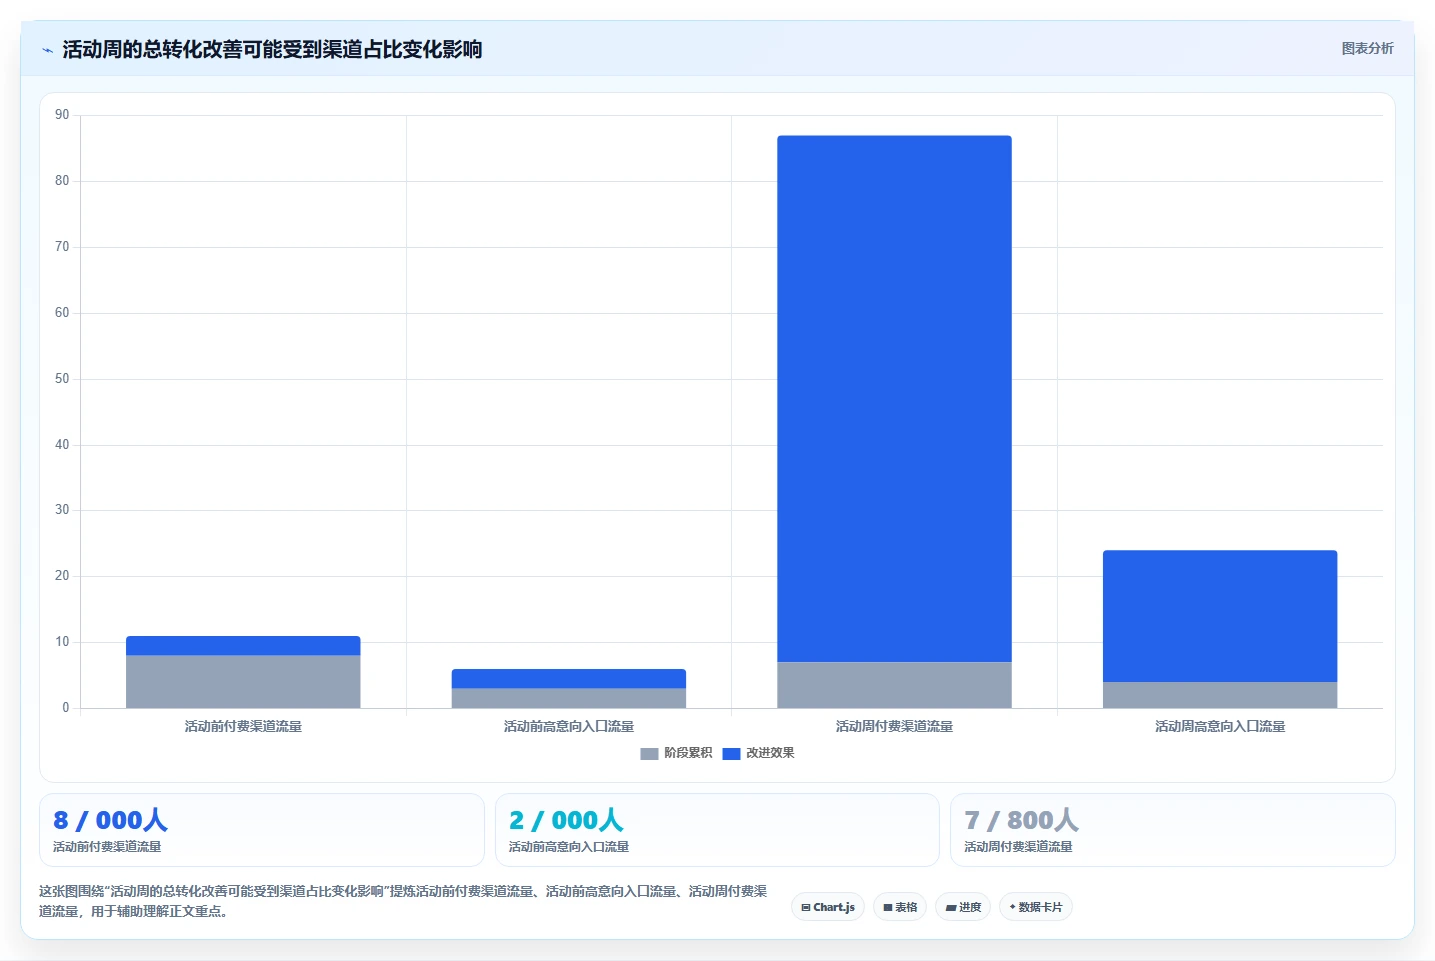Click the blue bar for 活动周付费渠道流量
Image resolution: width=1435 pixels, height=961 pixels.
tap(894, 398)
